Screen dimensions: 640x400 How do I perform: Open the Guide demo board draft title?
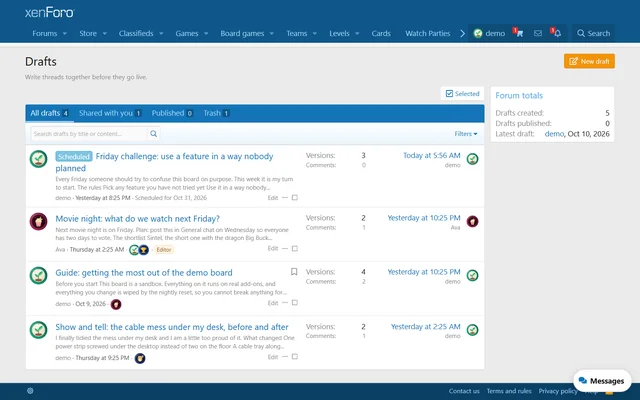click(x=144, y=273)
